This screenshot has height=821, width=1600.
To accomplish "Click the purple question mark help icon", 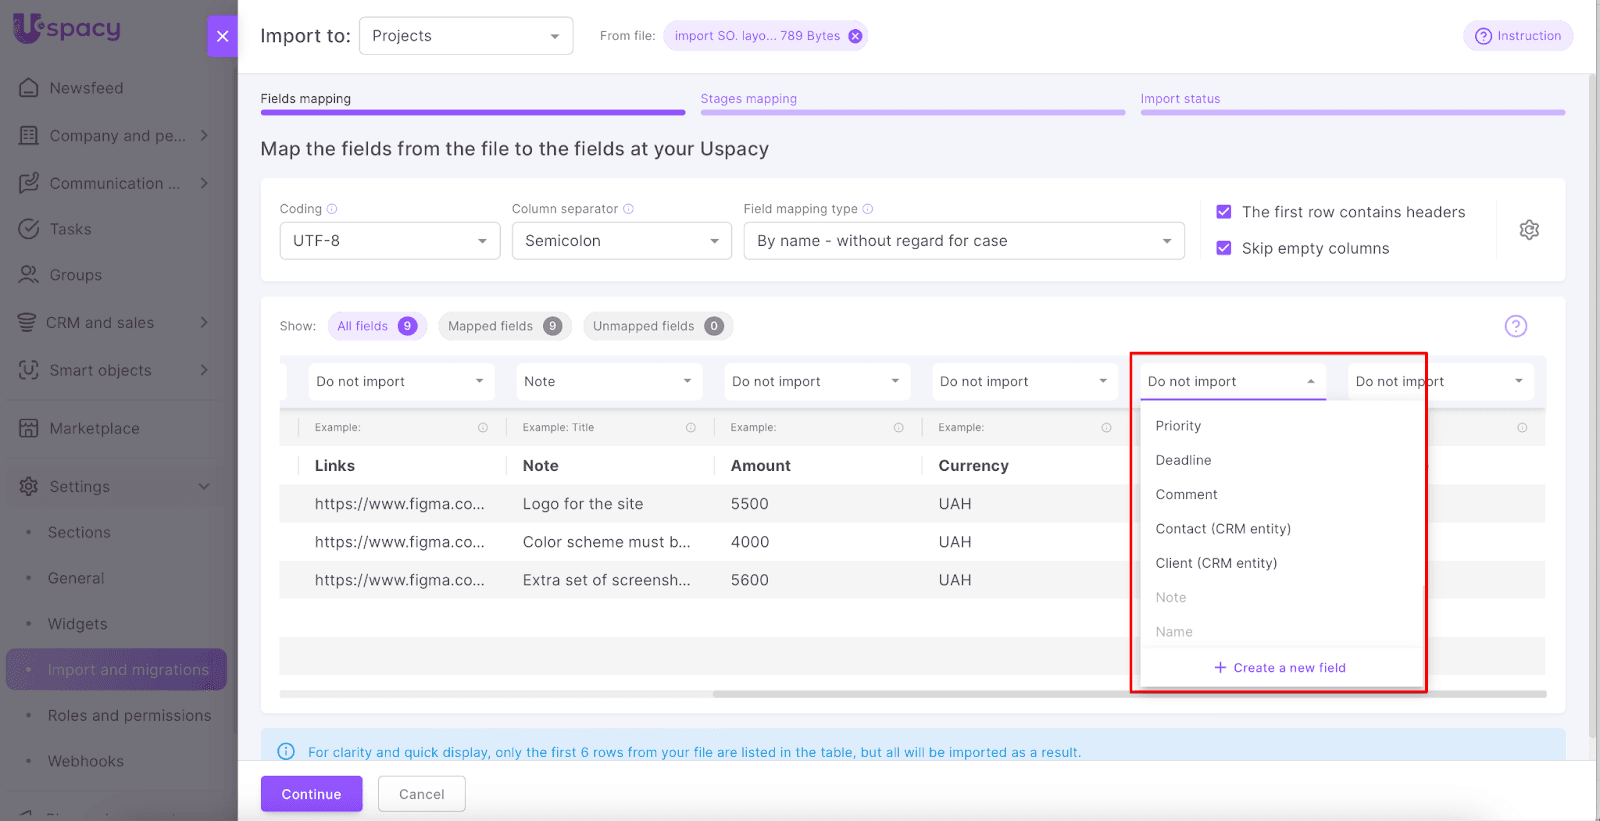I will pos(1515,326).
